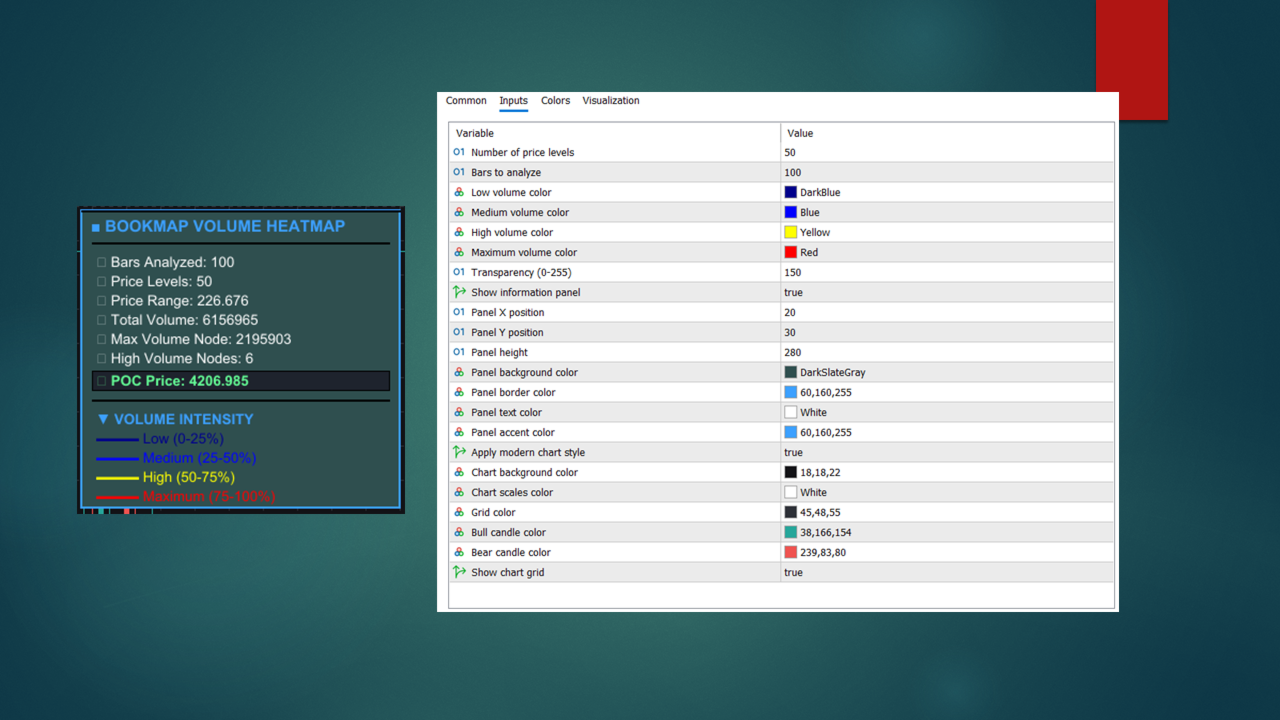1280x720 pixels.
Task: Click the integer icon beside Panel X position
Action: click(x=459, y=312)
